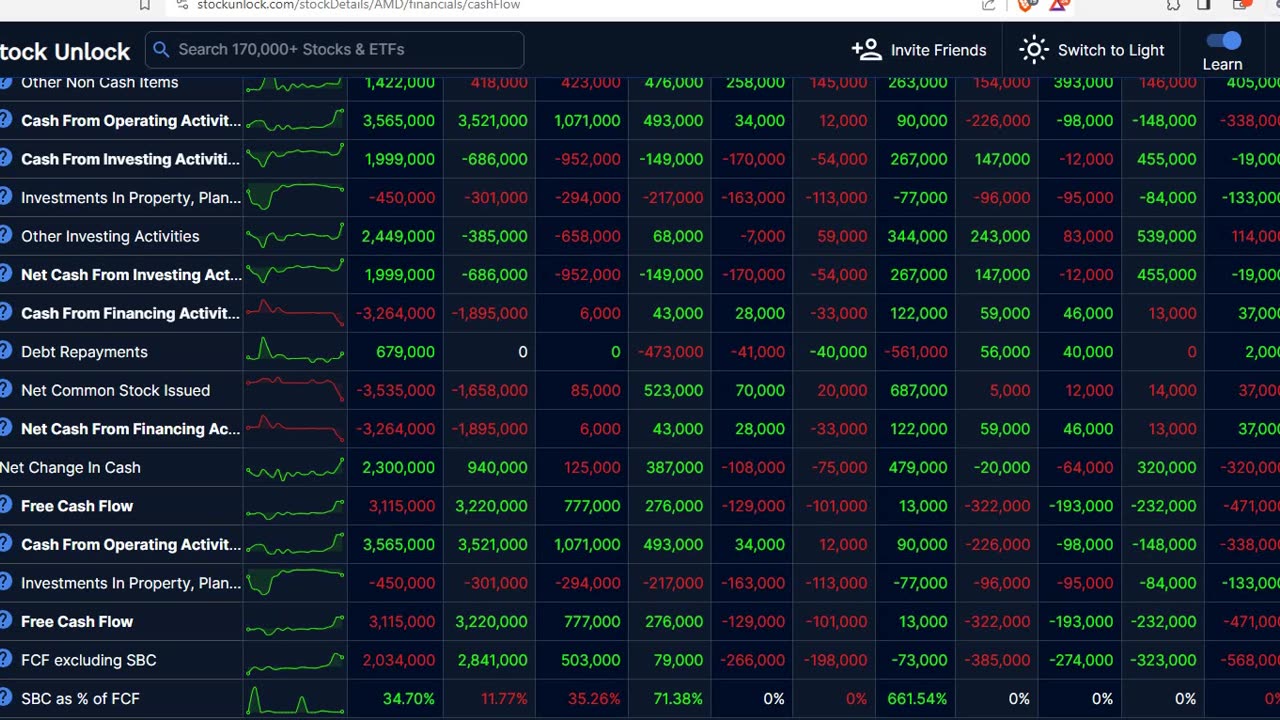1280x720 pixels.
Task: Open the Net Cash From Financing sparkline
Action: (x=295, y=428)
